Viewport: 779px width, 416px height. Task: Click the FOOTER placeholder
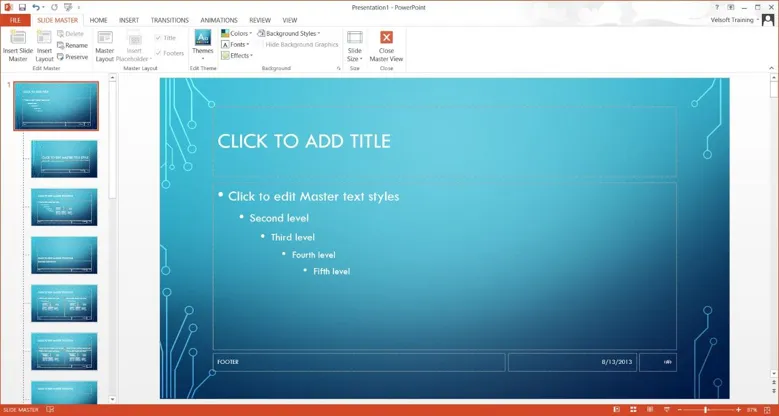pyautogui.click(x=359, y=362)
